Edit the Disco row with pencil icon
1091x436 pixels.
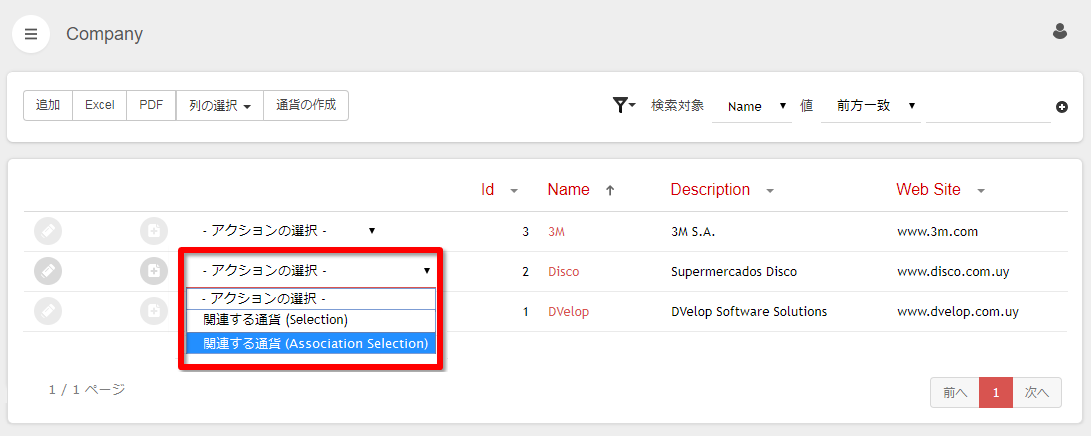pyautogui.click(x=47, y=271)
